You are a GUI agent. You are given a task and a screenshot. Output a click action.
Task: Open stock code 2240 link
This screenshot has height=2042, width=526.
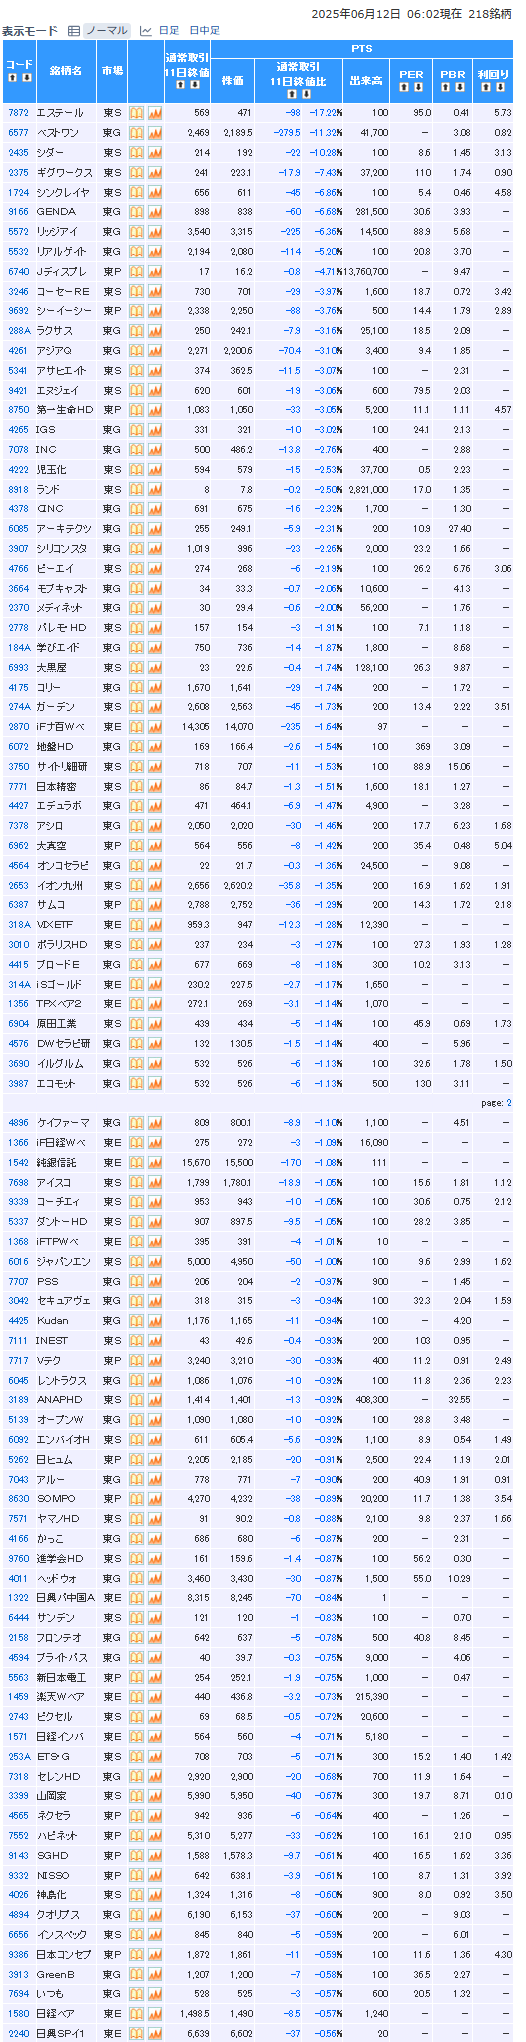coord(18,2033)
